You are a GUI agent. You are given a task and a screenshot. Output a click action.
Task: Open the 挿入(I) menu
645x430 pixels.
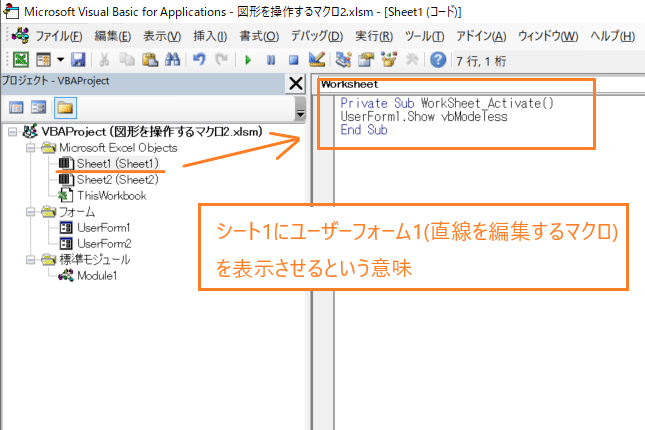pos(210,37)
